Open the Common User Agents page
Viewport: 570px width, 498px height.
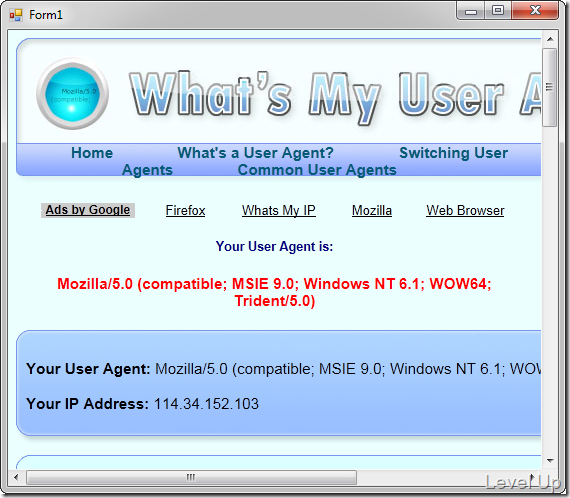tap(317, 170)
